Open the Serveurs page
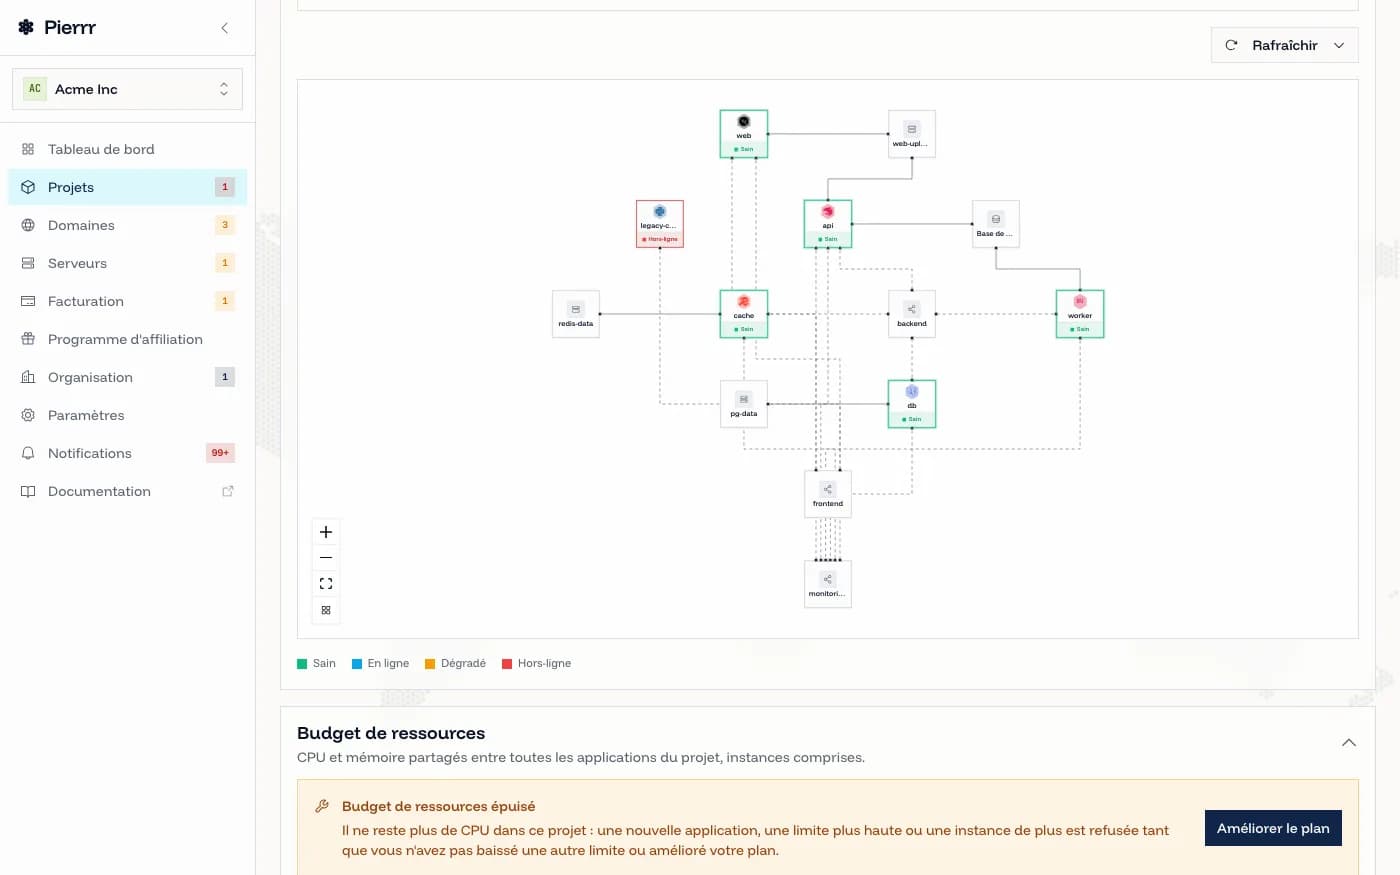 [127, 263]
